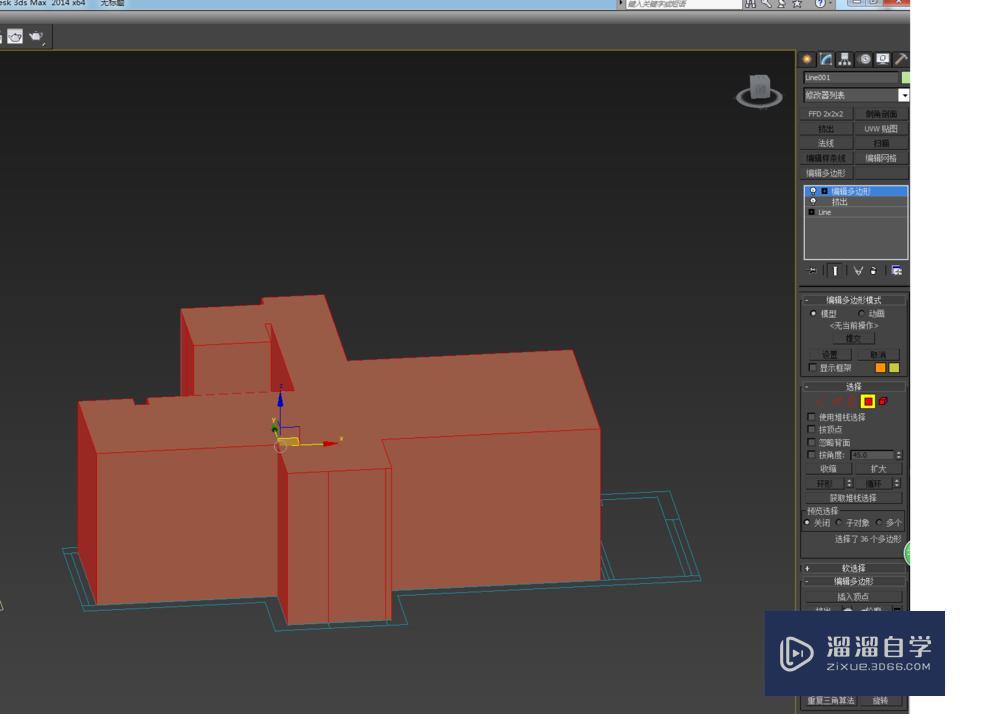Open the Modify command panel tab
The image size is (1000, 714).
826,59
